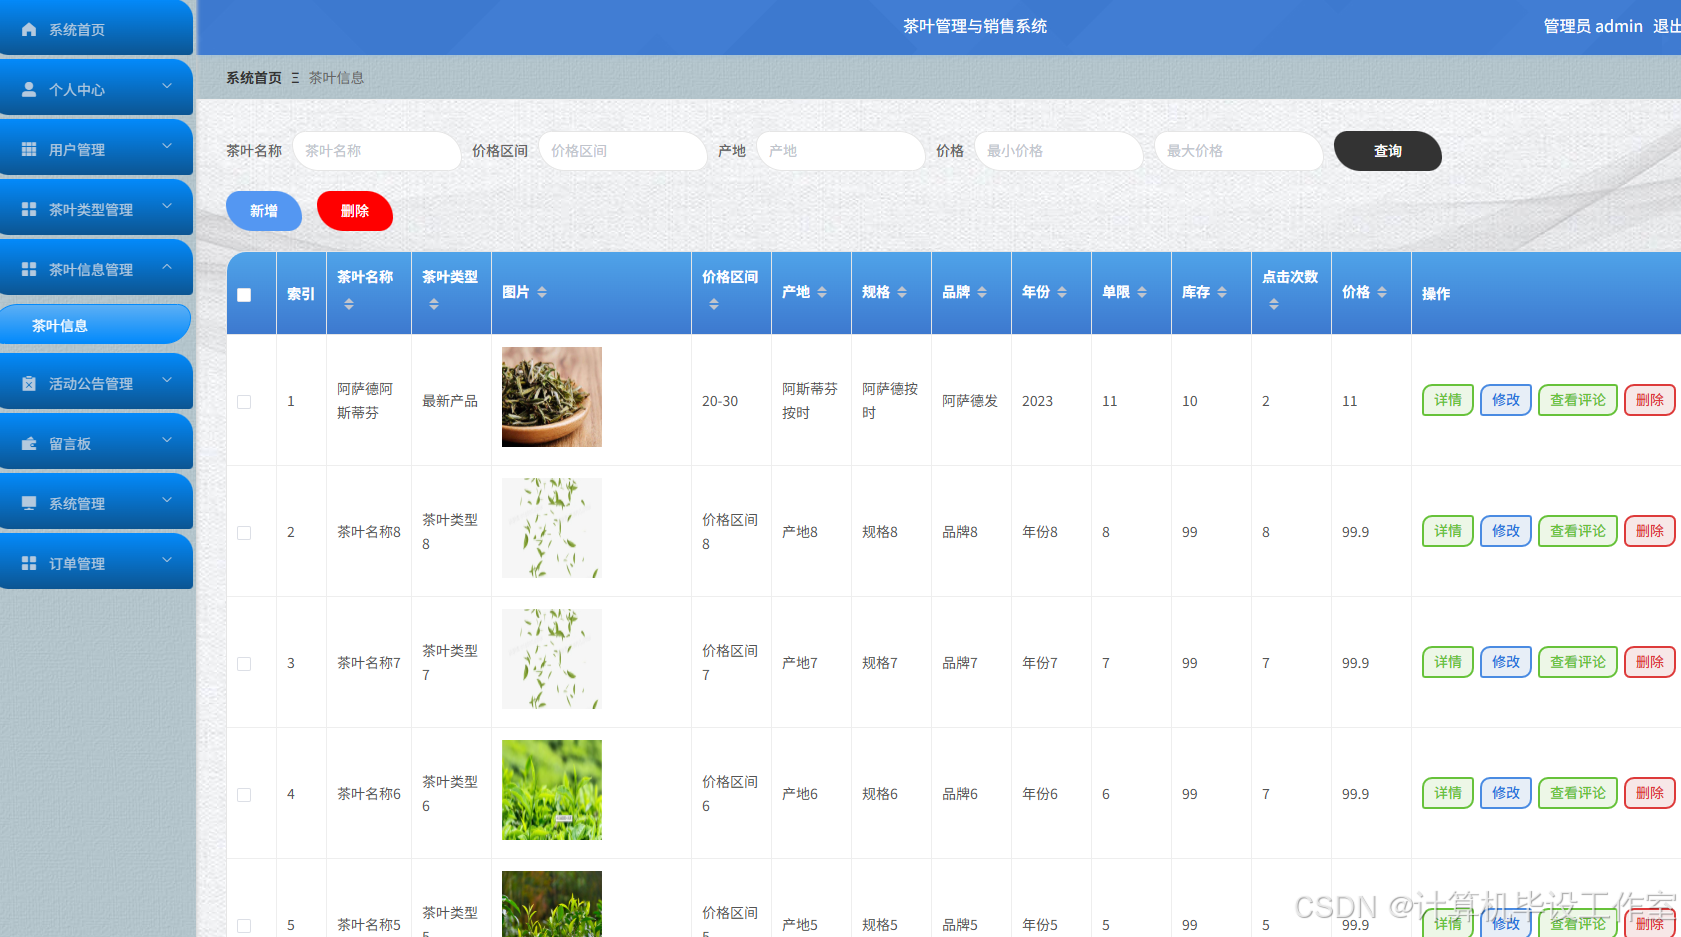
Task: Click the clipboard icon beside 活动公告管理
Action: (x=29, y=384)
